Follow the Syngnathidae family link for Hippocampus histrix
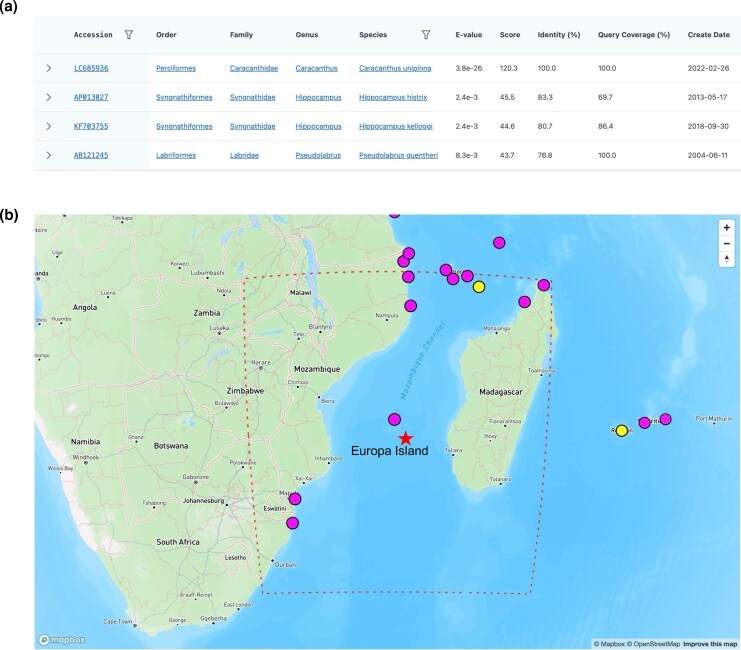The image size is (741, 650). pyautogui.click(x=252, y=97)
